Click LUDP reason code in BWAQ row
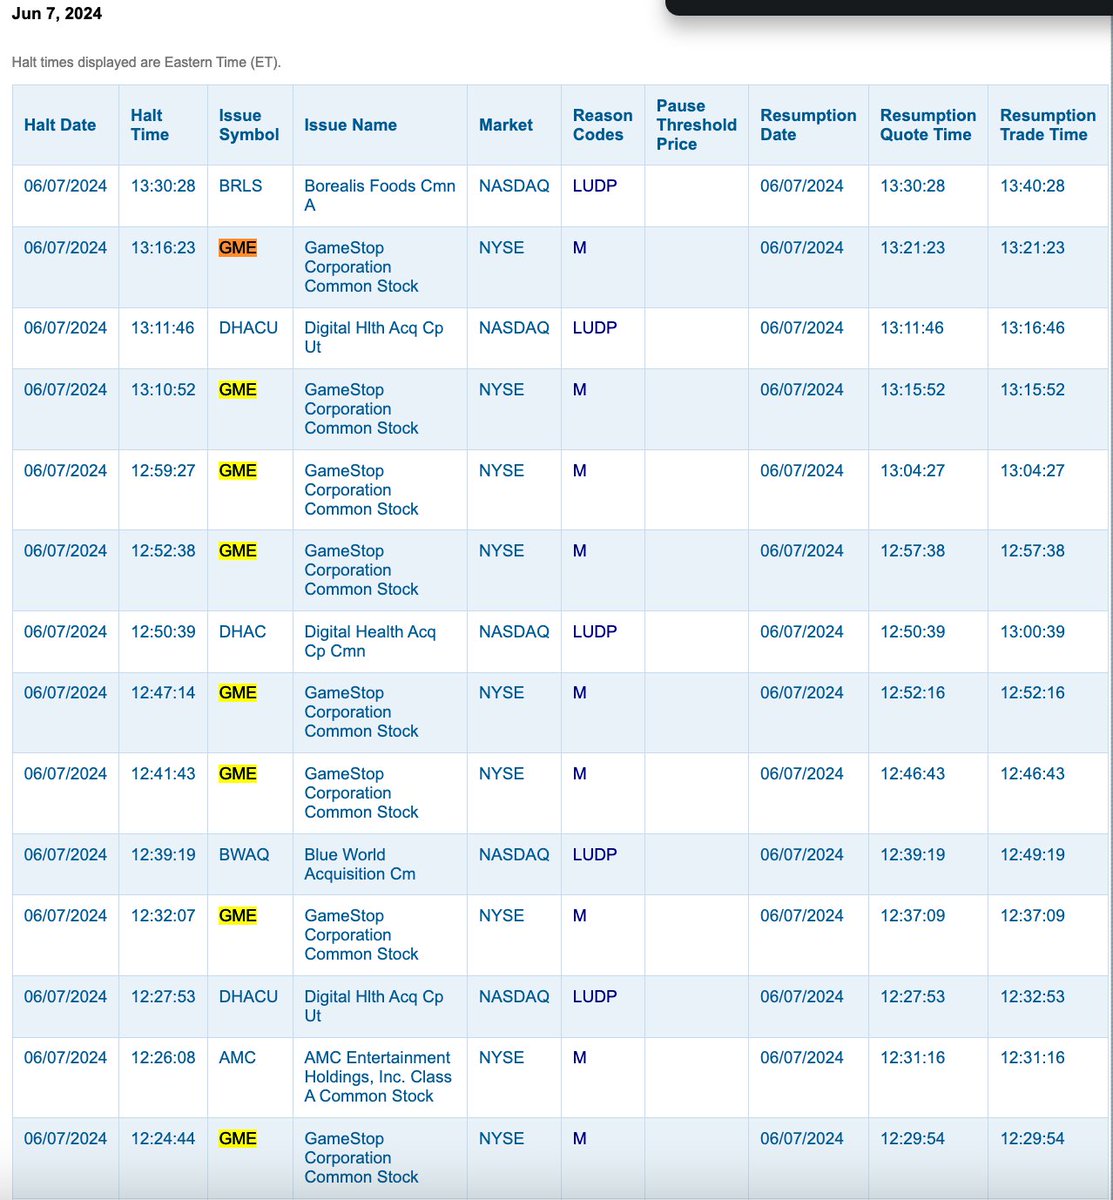The width and height of the screenshot is (1113, 1200). [595, 855]
